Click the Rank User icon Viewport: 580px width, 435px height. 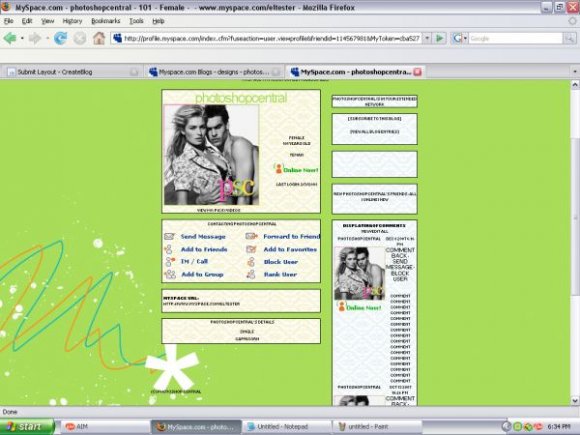[x=251, y=274]
